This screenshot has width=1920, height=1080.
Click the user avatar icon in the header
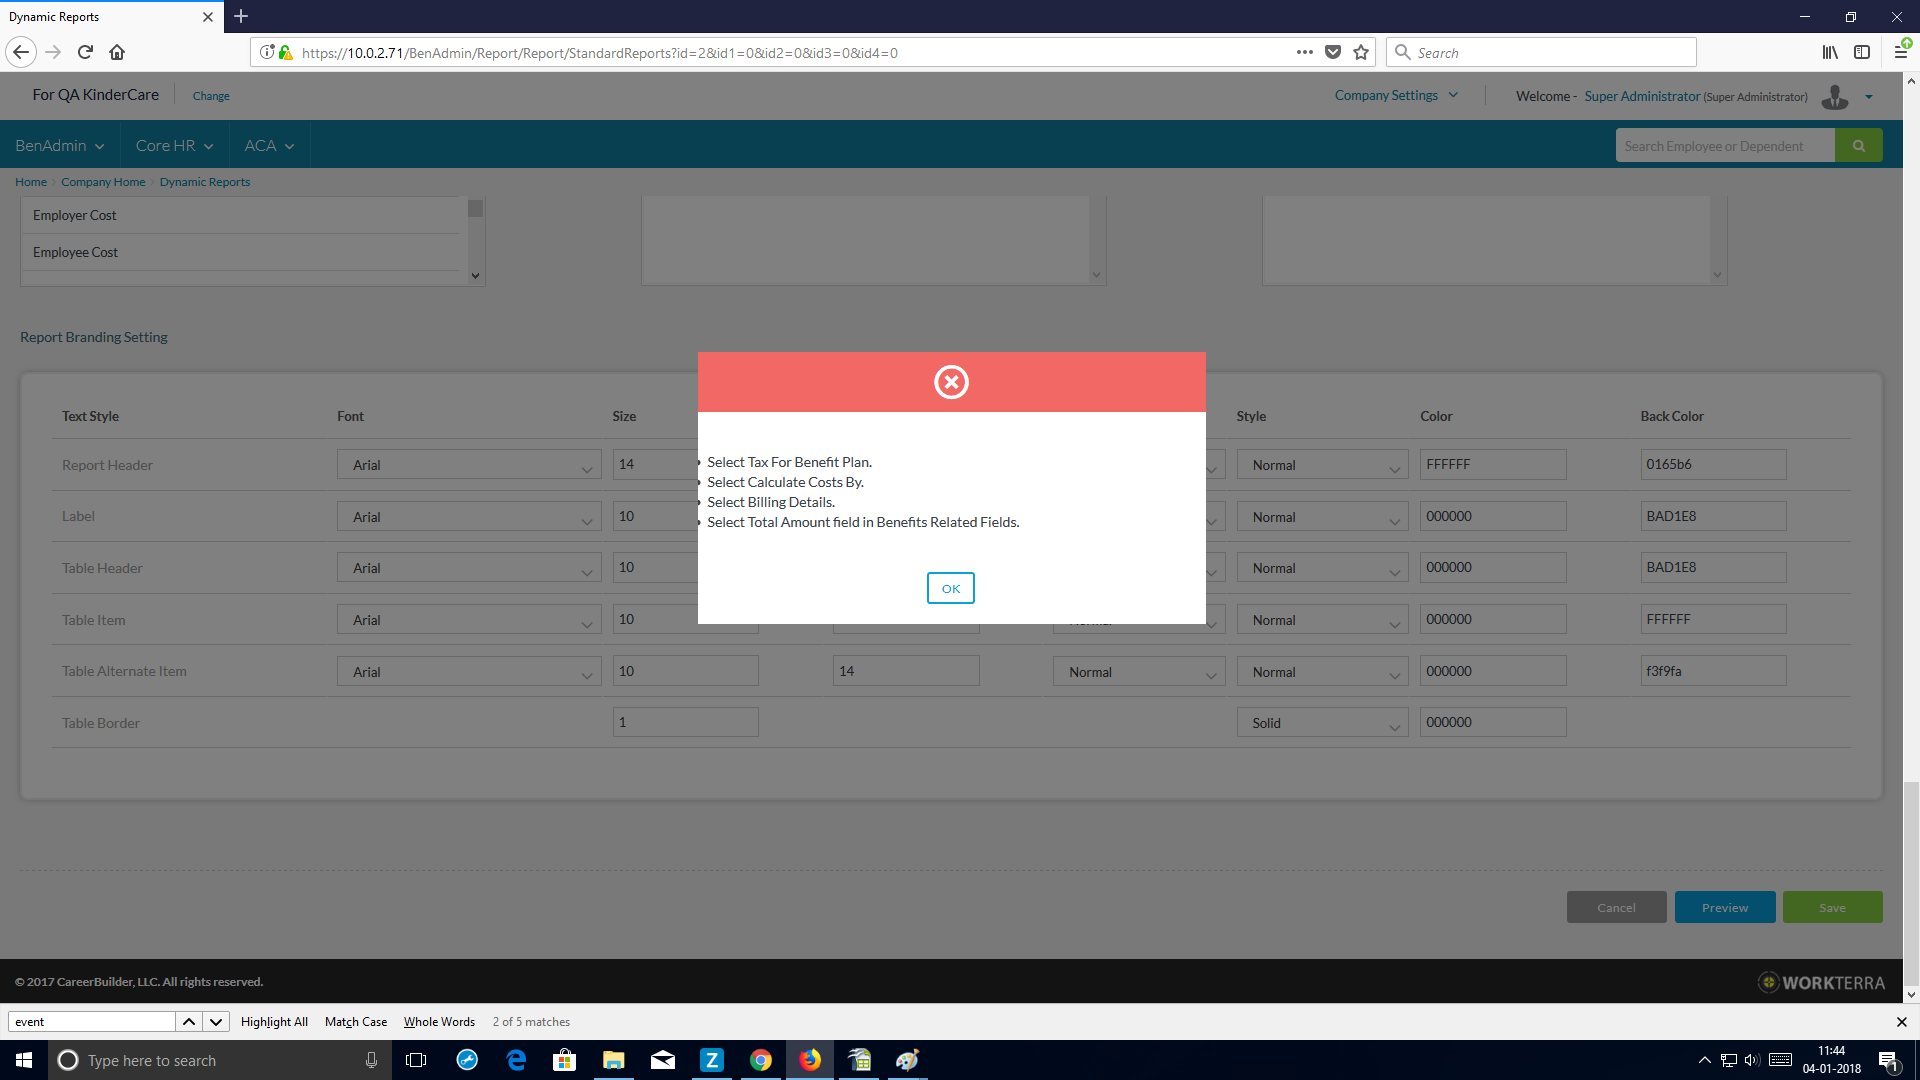click(x=1835, y=97)
